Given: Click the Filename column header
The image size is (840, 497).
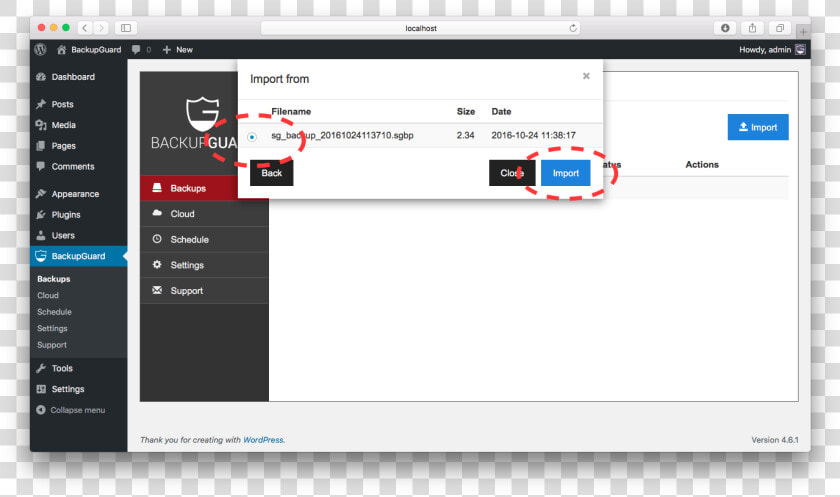Looking at the screenshot, I should (x=291, y=111).
